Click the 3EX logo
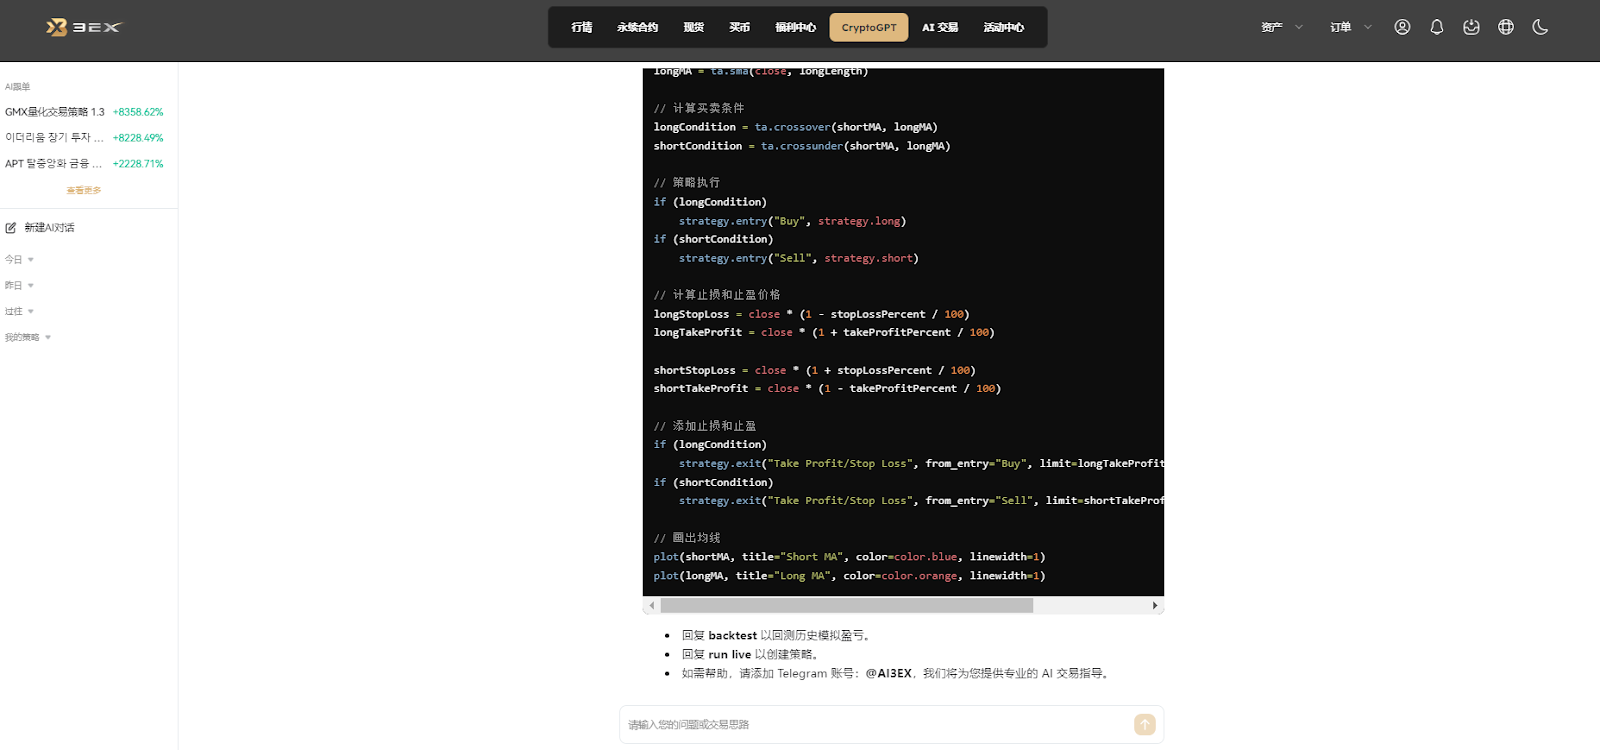 (x=83, y=27)
